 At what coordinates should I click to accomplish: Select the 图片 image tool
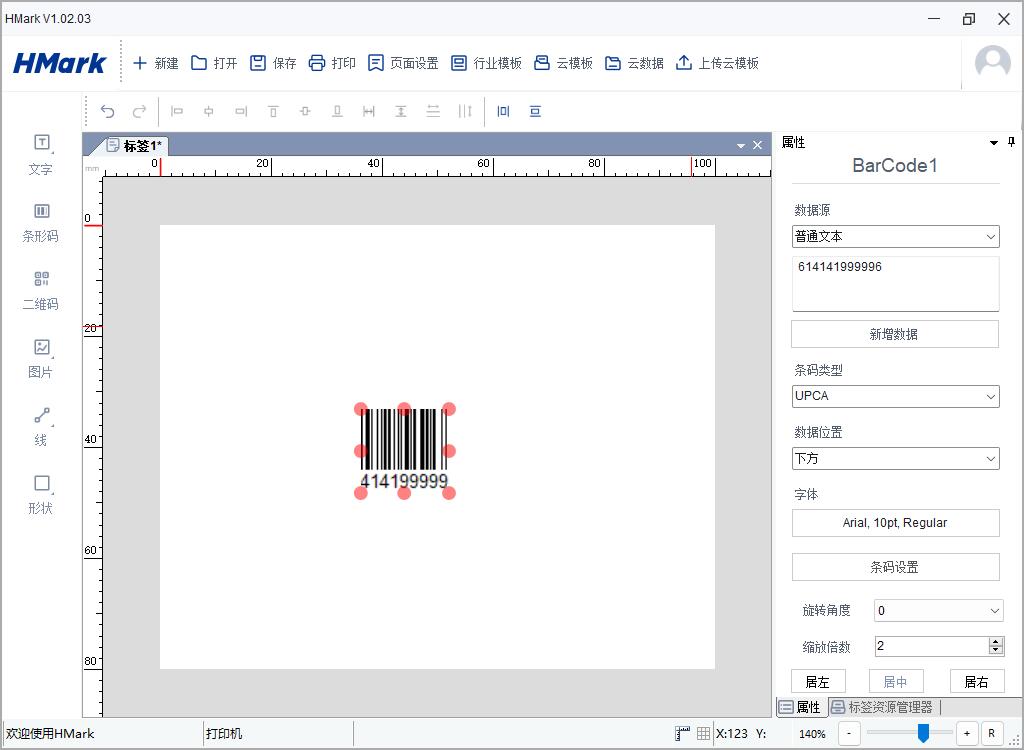click(40, 359)
